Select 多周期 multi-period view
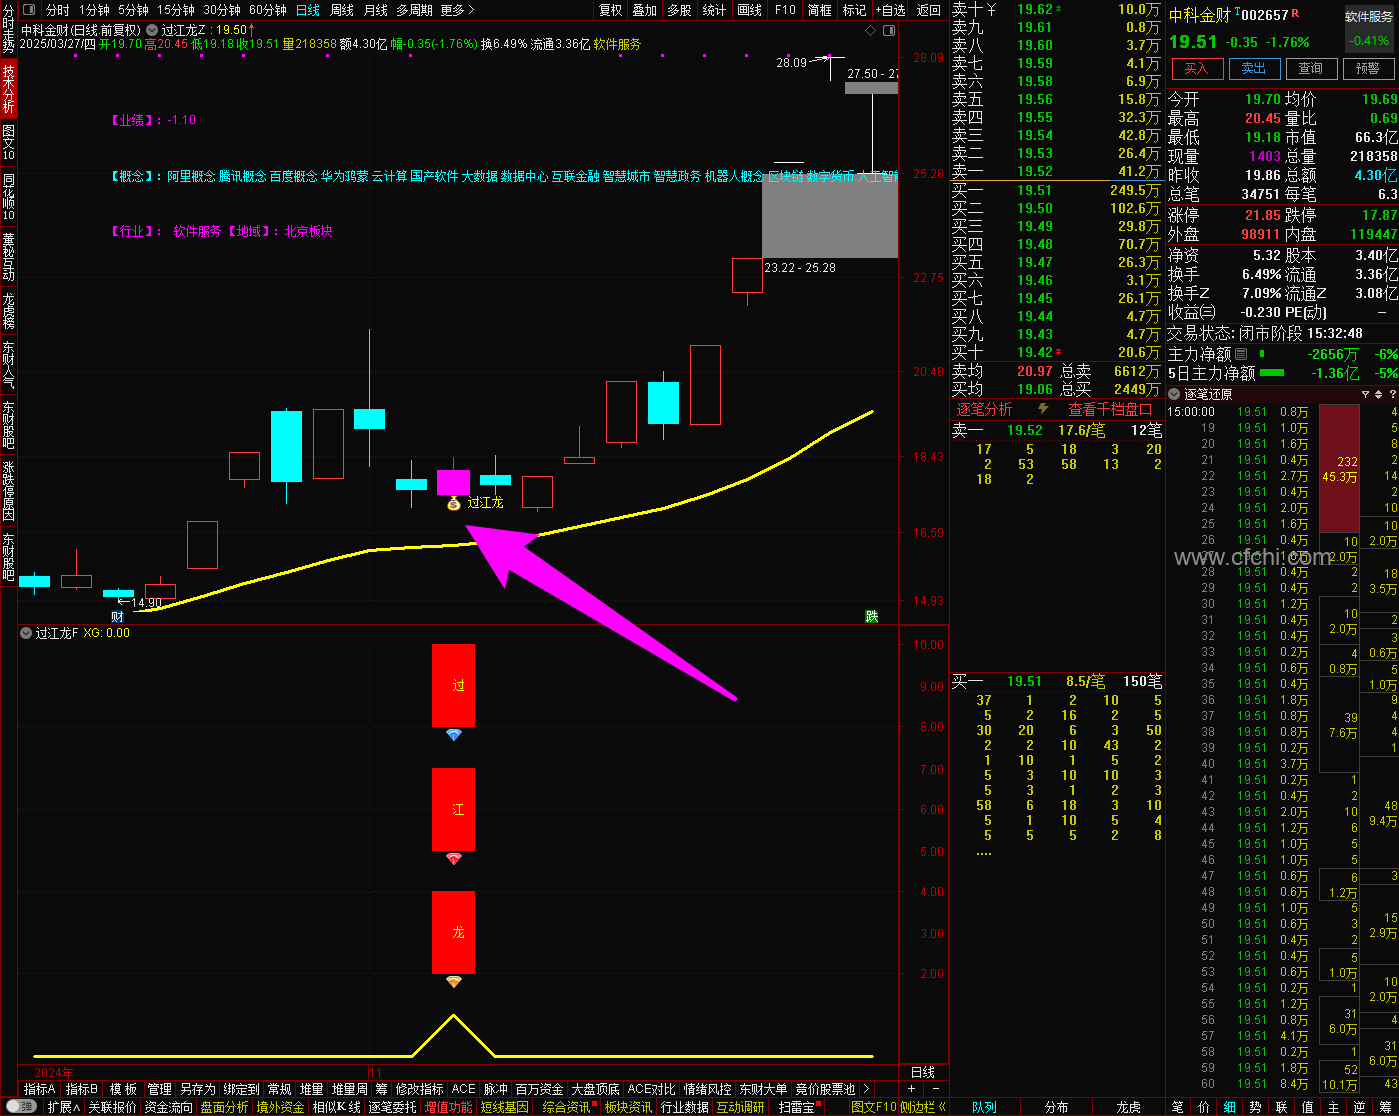 pos(415,10)
